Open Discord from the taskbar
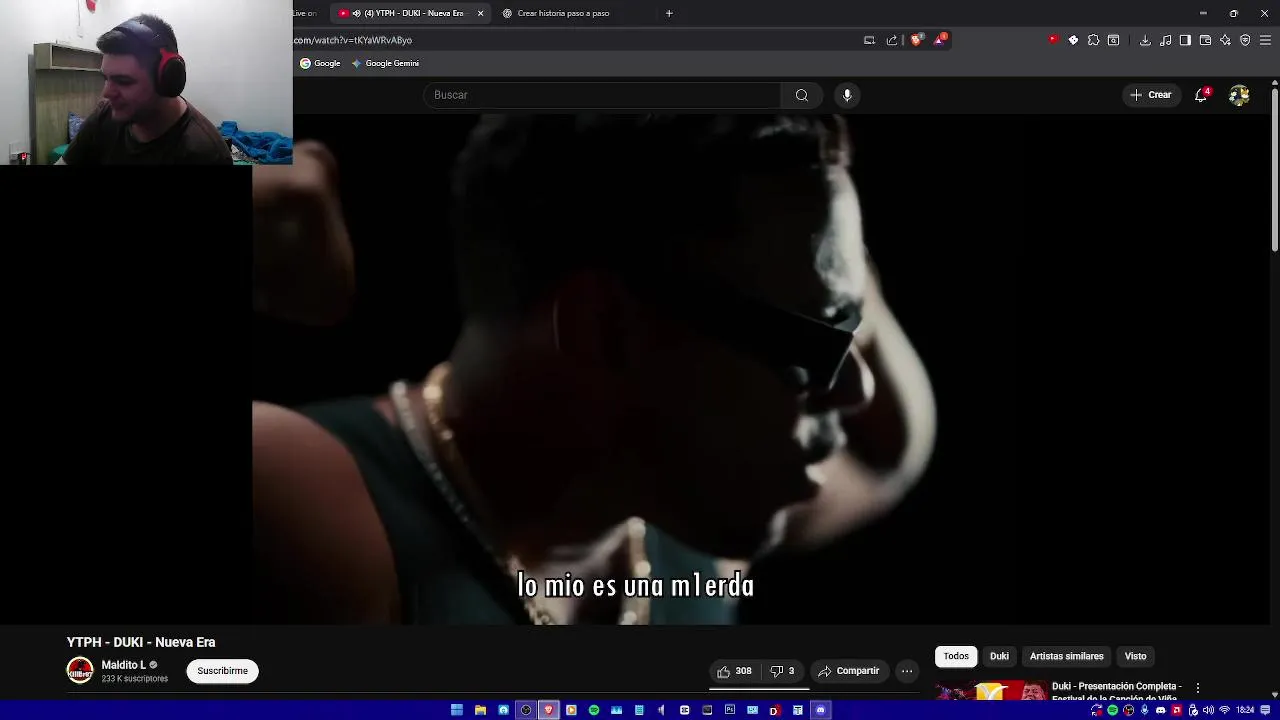This screenshot has height=720, width=1280. tap(820, 710)
